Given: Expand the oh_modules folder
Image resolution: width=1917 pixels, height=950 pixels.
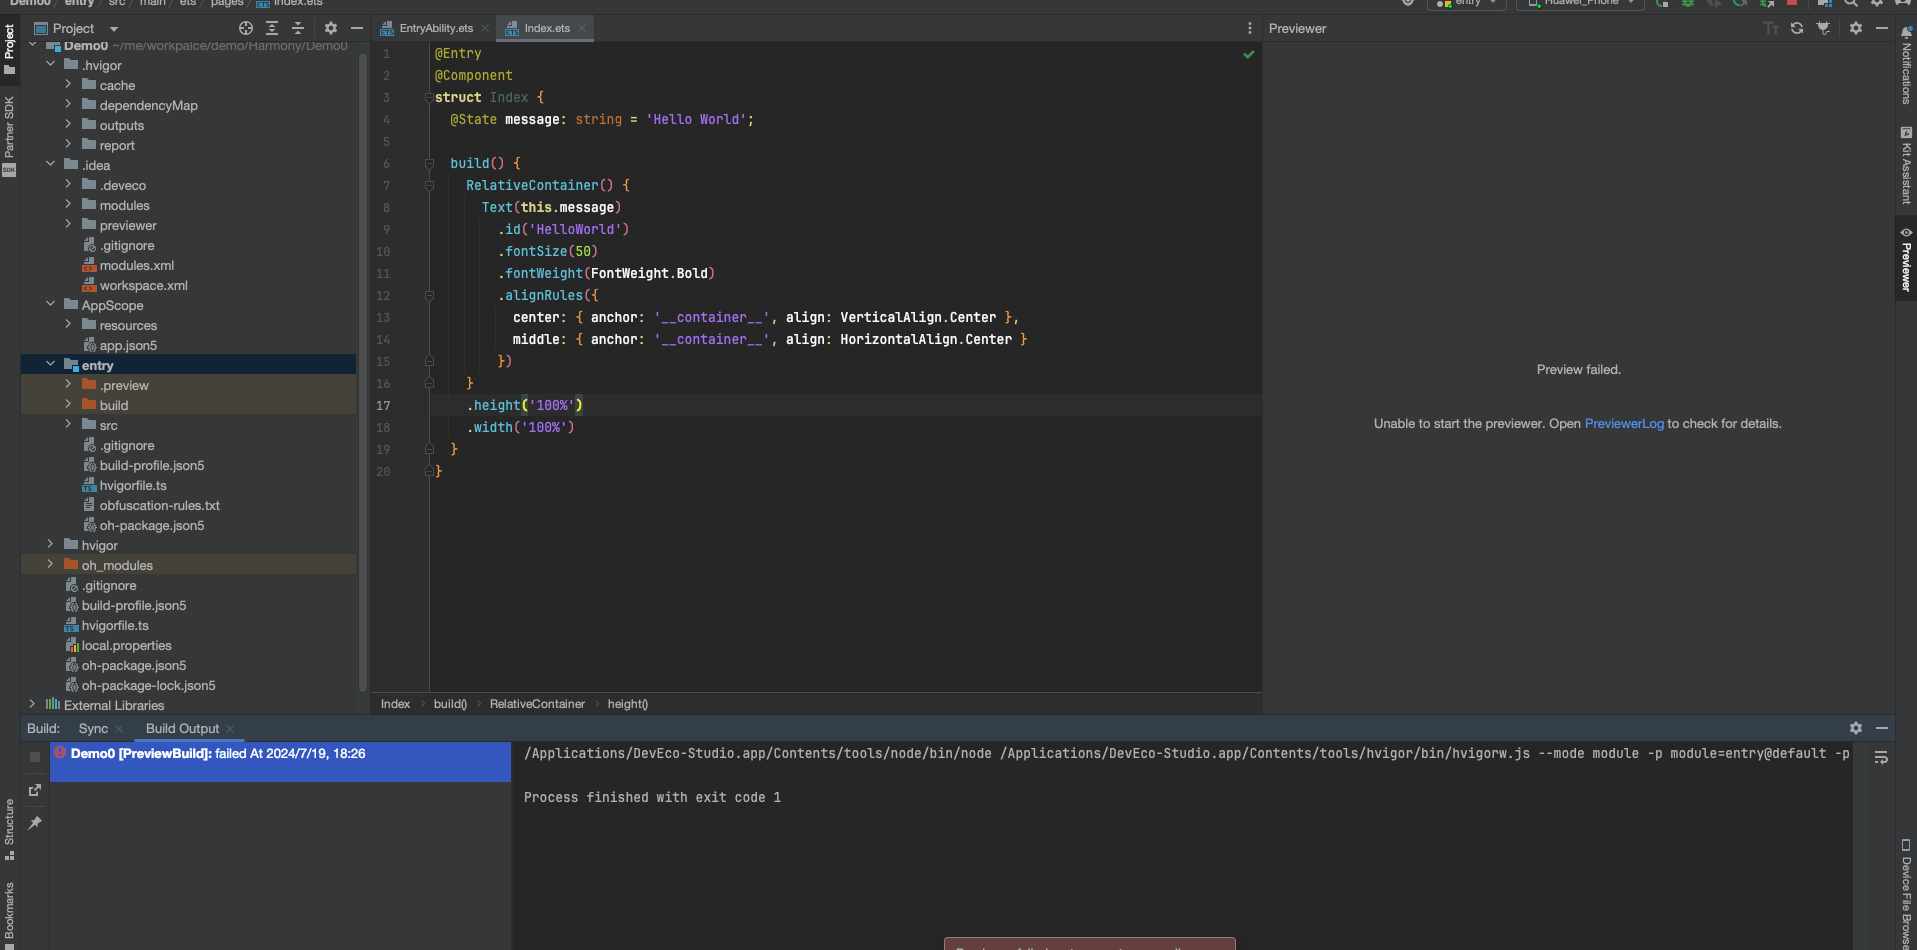Looking at the screenshot, I should pyautogui.click(x=50, y=564).
